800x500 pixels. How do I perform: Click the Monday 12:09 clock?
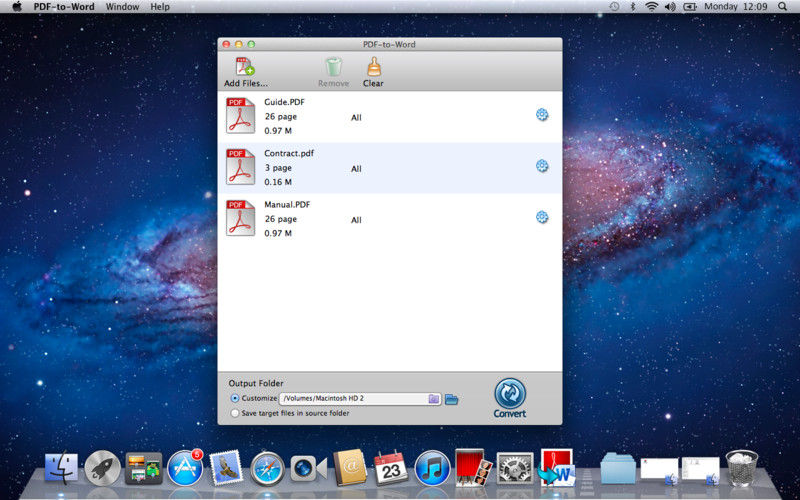736,7
